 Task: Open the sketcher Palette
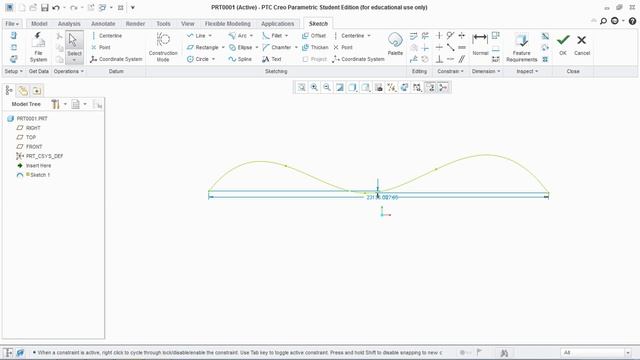395,44
